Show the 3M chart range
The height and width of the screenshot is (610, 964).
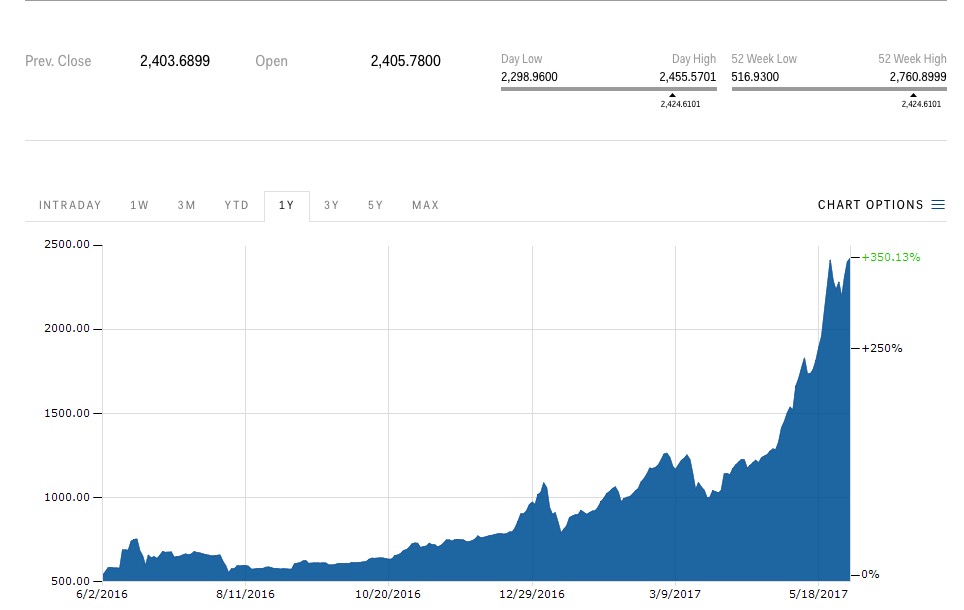point(187,206)
